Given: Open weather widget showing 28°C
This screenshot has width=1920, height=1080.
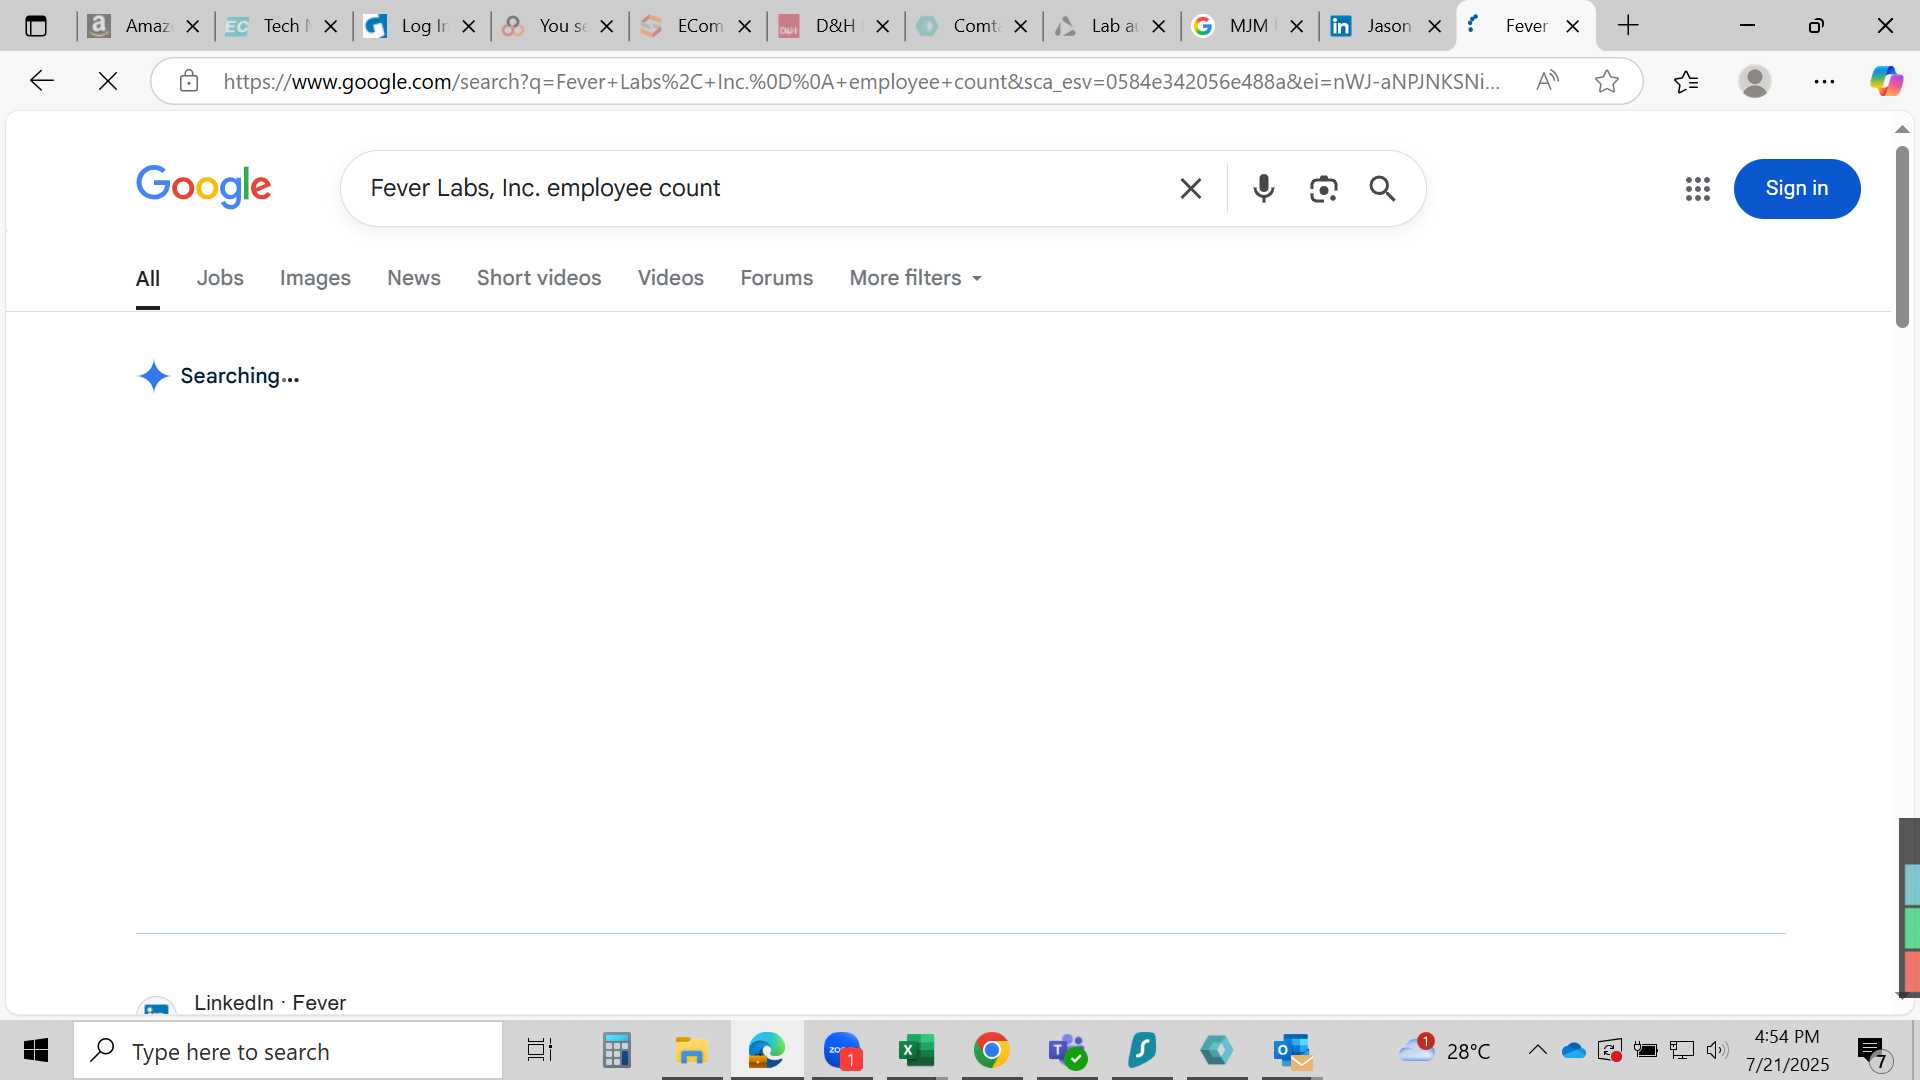Looking at the screenshot, I should coord(1444,1050).
